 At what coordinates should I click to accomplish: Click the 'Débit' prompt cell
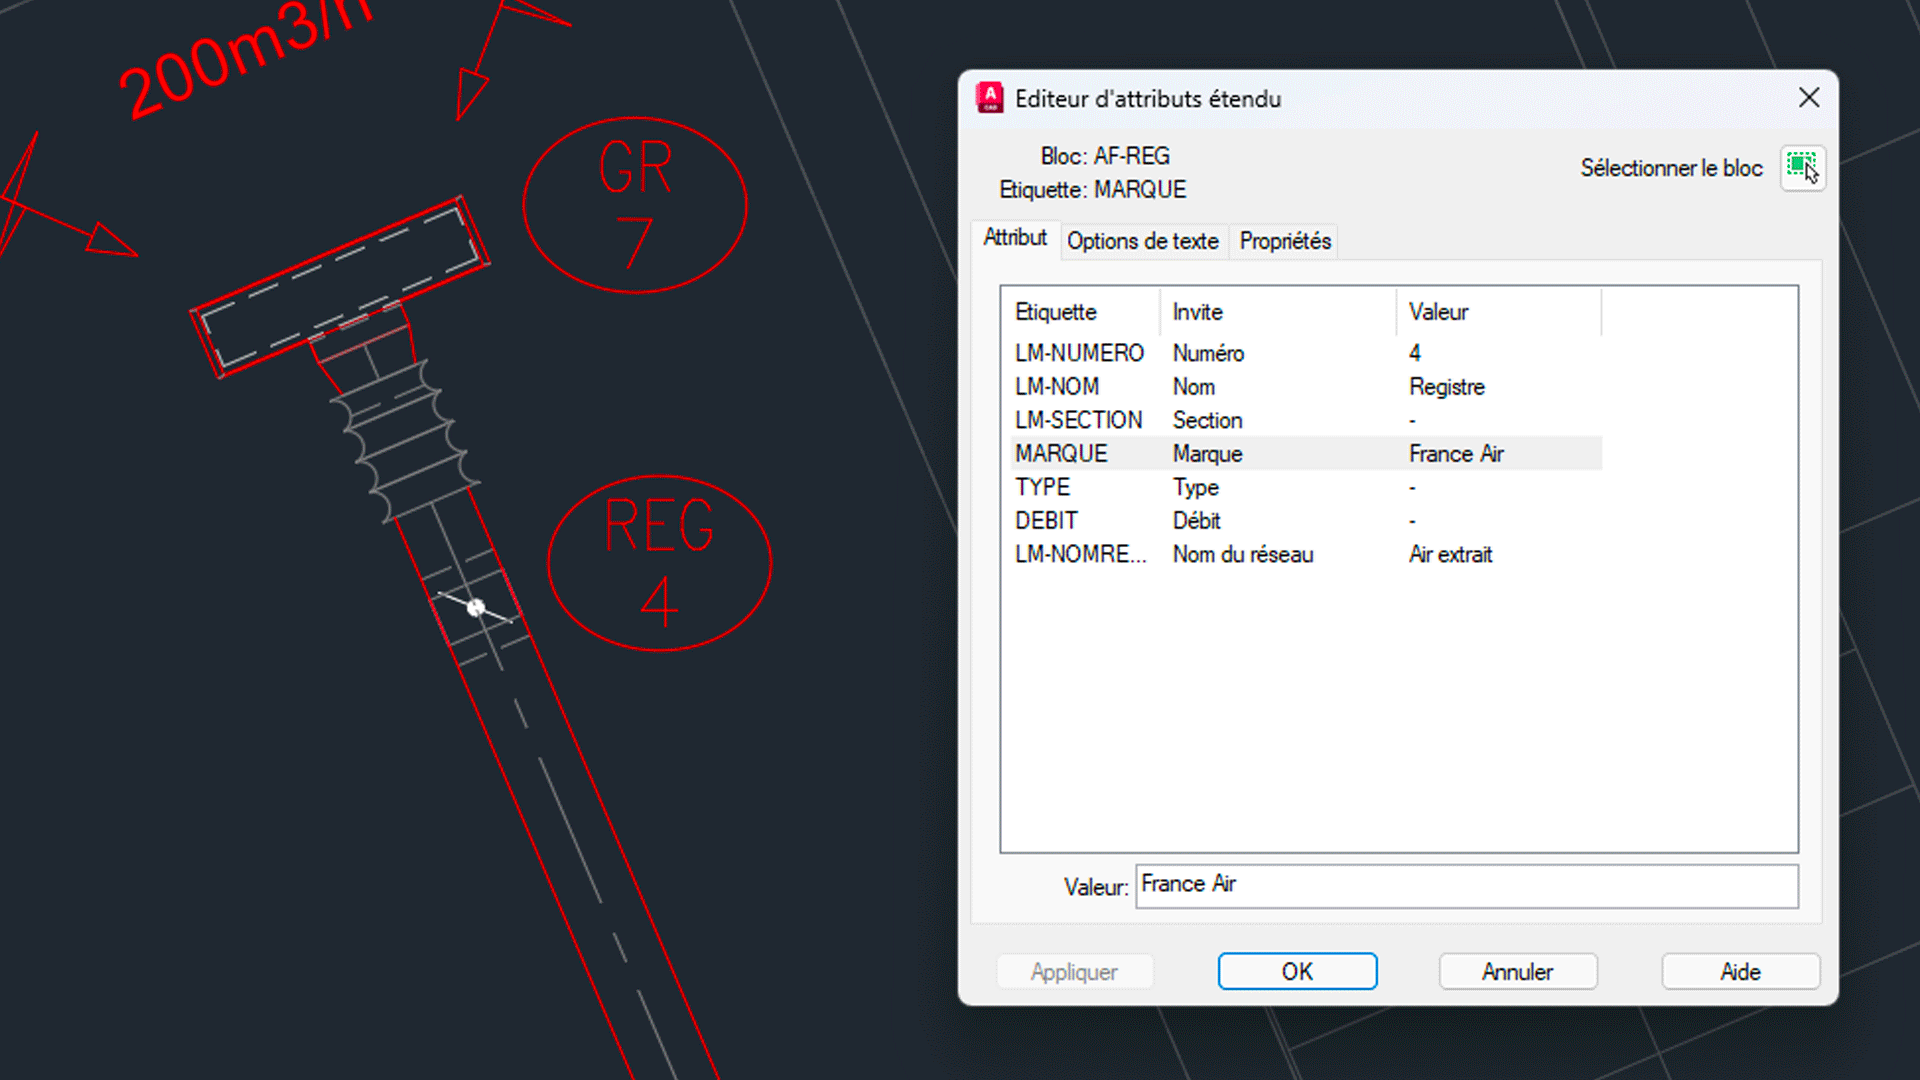[1196, 521]
